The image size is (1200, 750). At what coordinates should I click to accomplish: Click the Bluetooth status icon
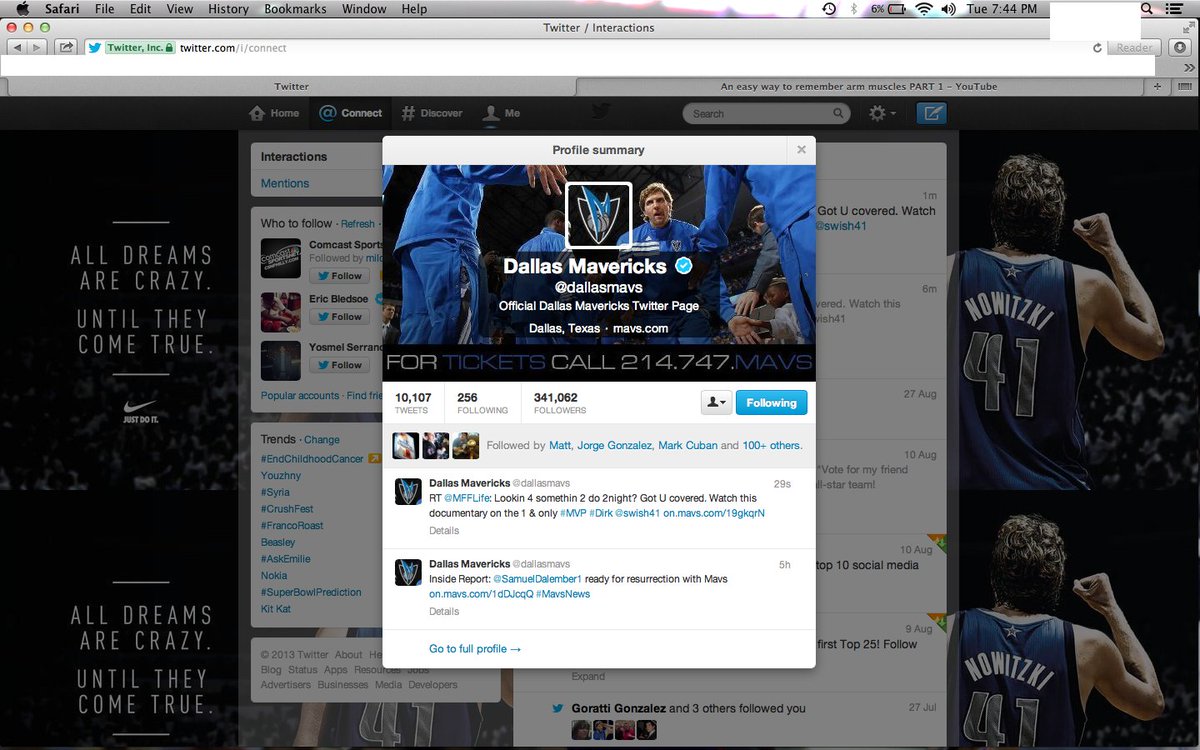[853, 9]
